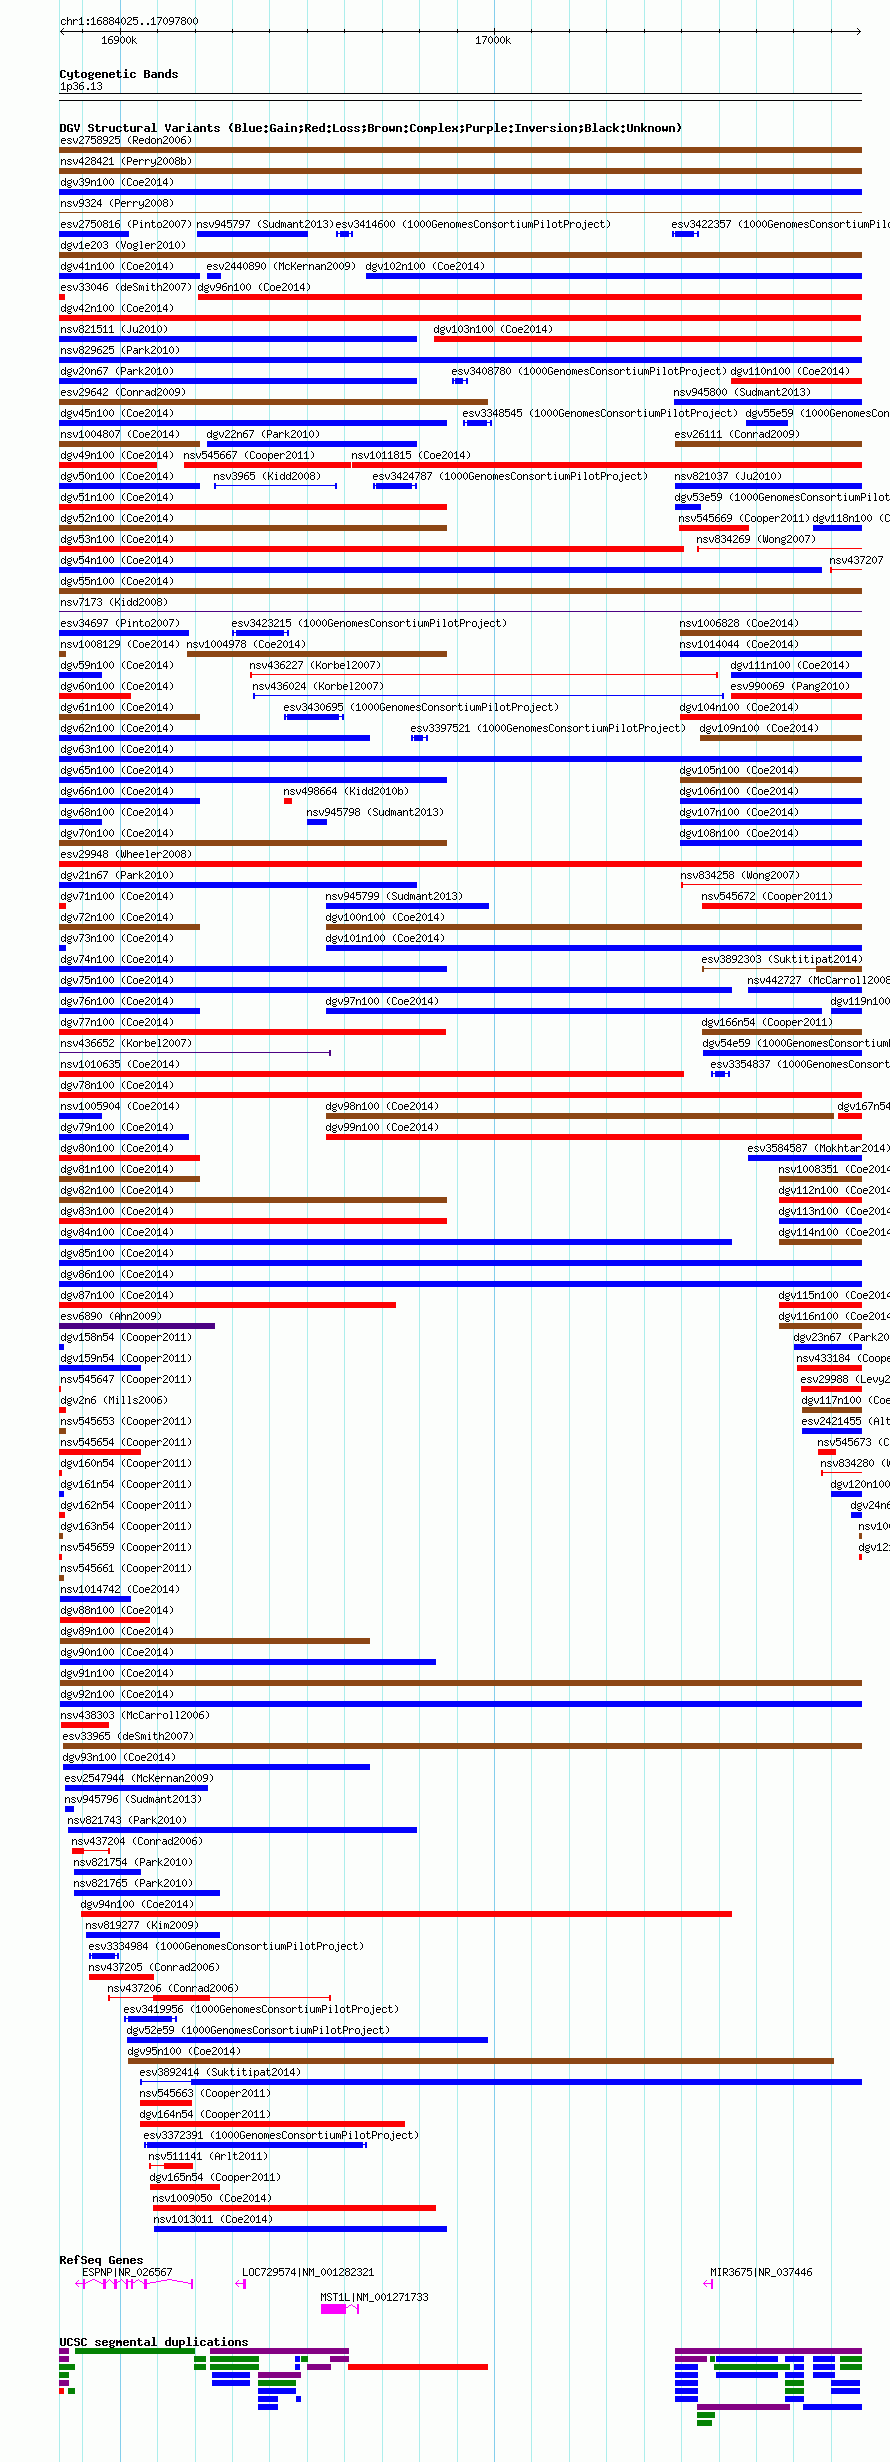Select nsv945799 (Sudmant2013) label
This screenshot has width=890, height=2462.
tap(394, 896)
